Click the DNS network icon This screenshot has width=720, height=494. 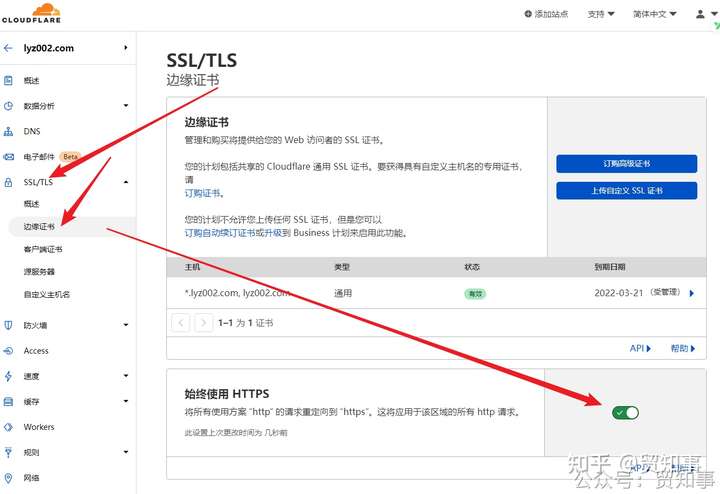pyautogui.click(x=8, y=131)
